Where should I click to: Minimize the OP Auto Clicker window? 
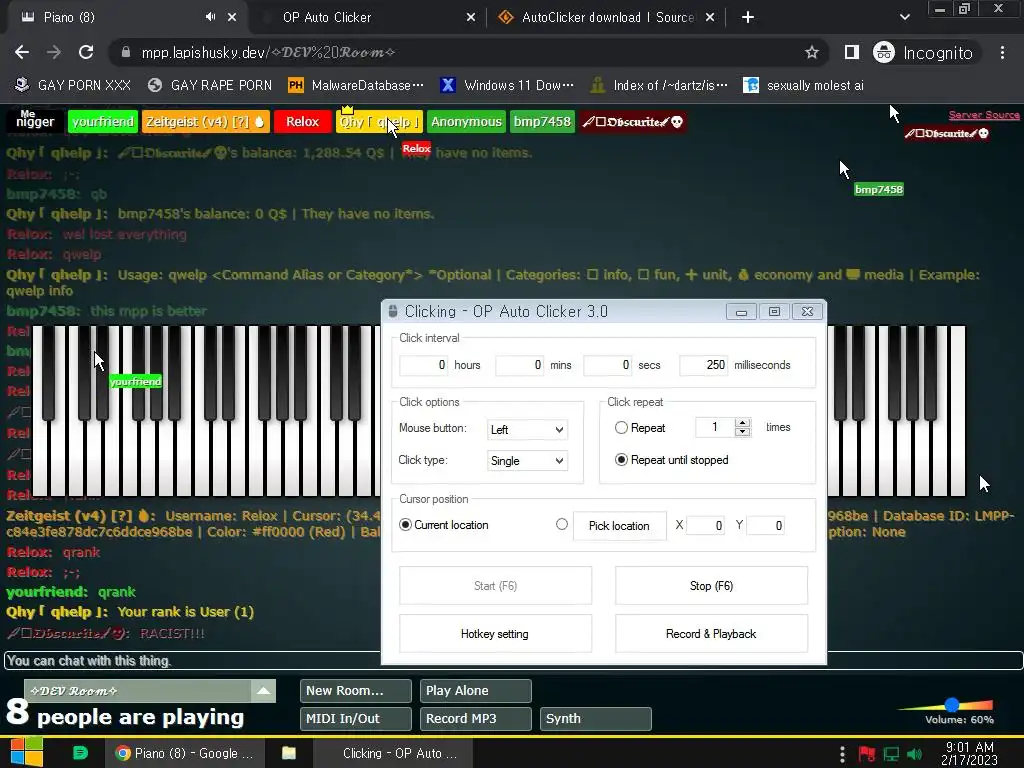(741, 312)
